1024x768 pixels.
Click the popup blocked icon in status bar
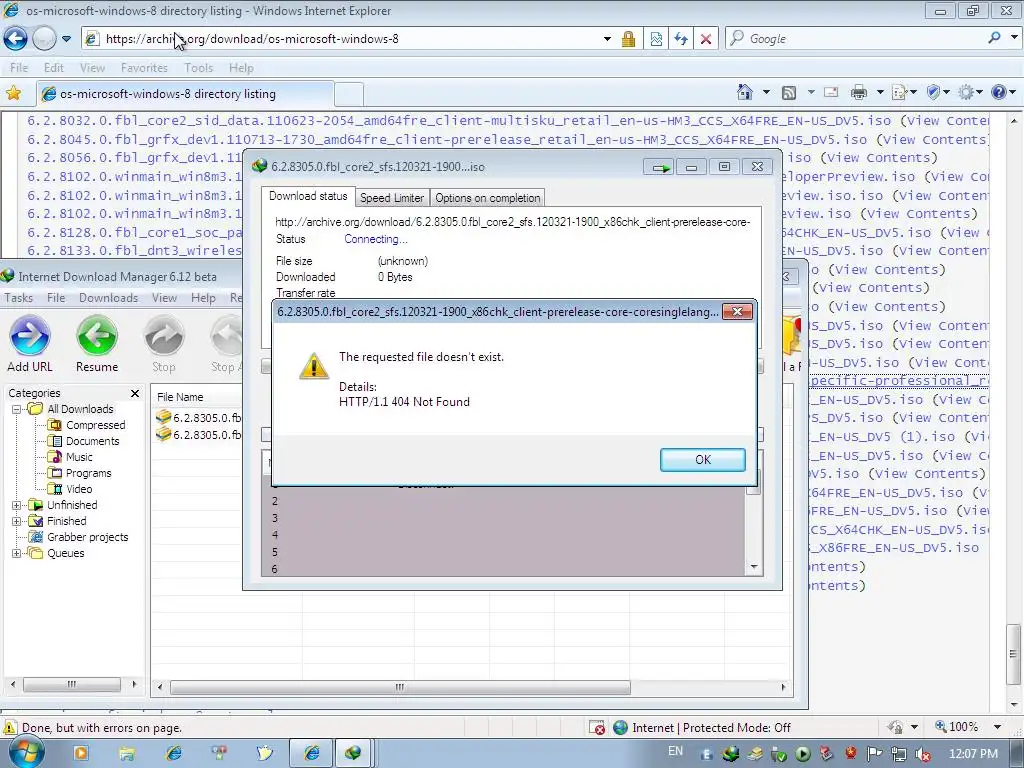point(597,728)
